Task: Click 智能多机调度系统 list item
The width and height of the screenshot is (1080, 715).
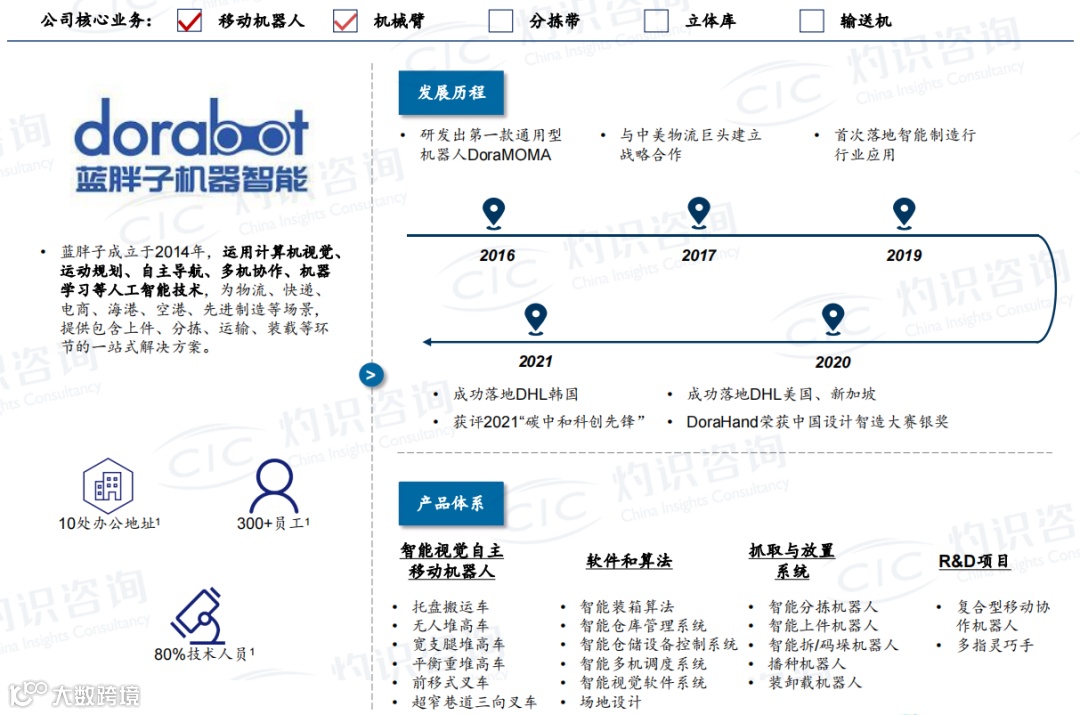Action: coord(643,664)
